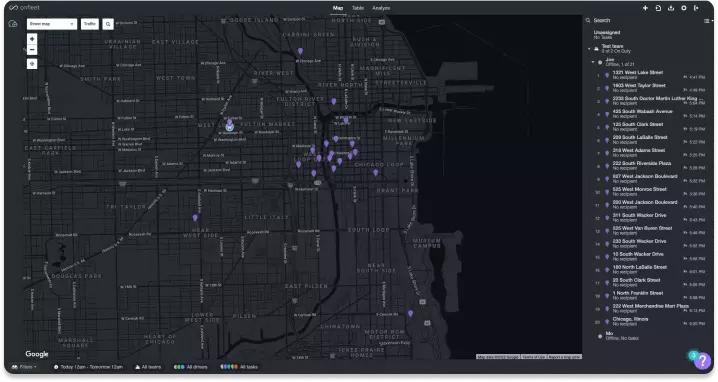Click the recenter map crosshair button
The height and width of the screenshot is (382, 718).
[x=32, y=64]
